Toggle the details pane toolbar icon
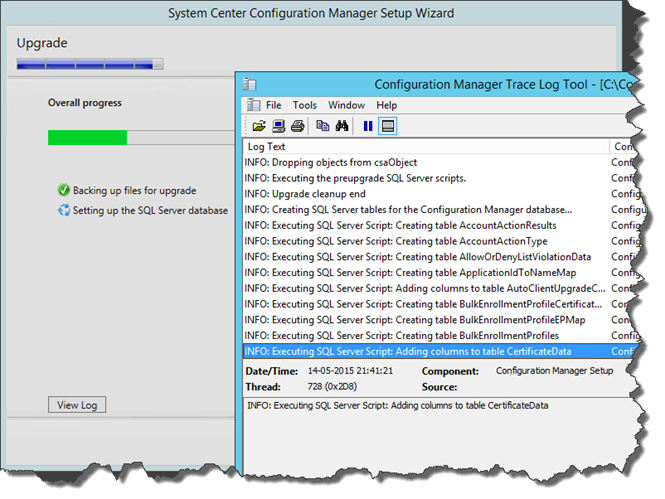This screenshot has width=665, height=499. [388, 126]
